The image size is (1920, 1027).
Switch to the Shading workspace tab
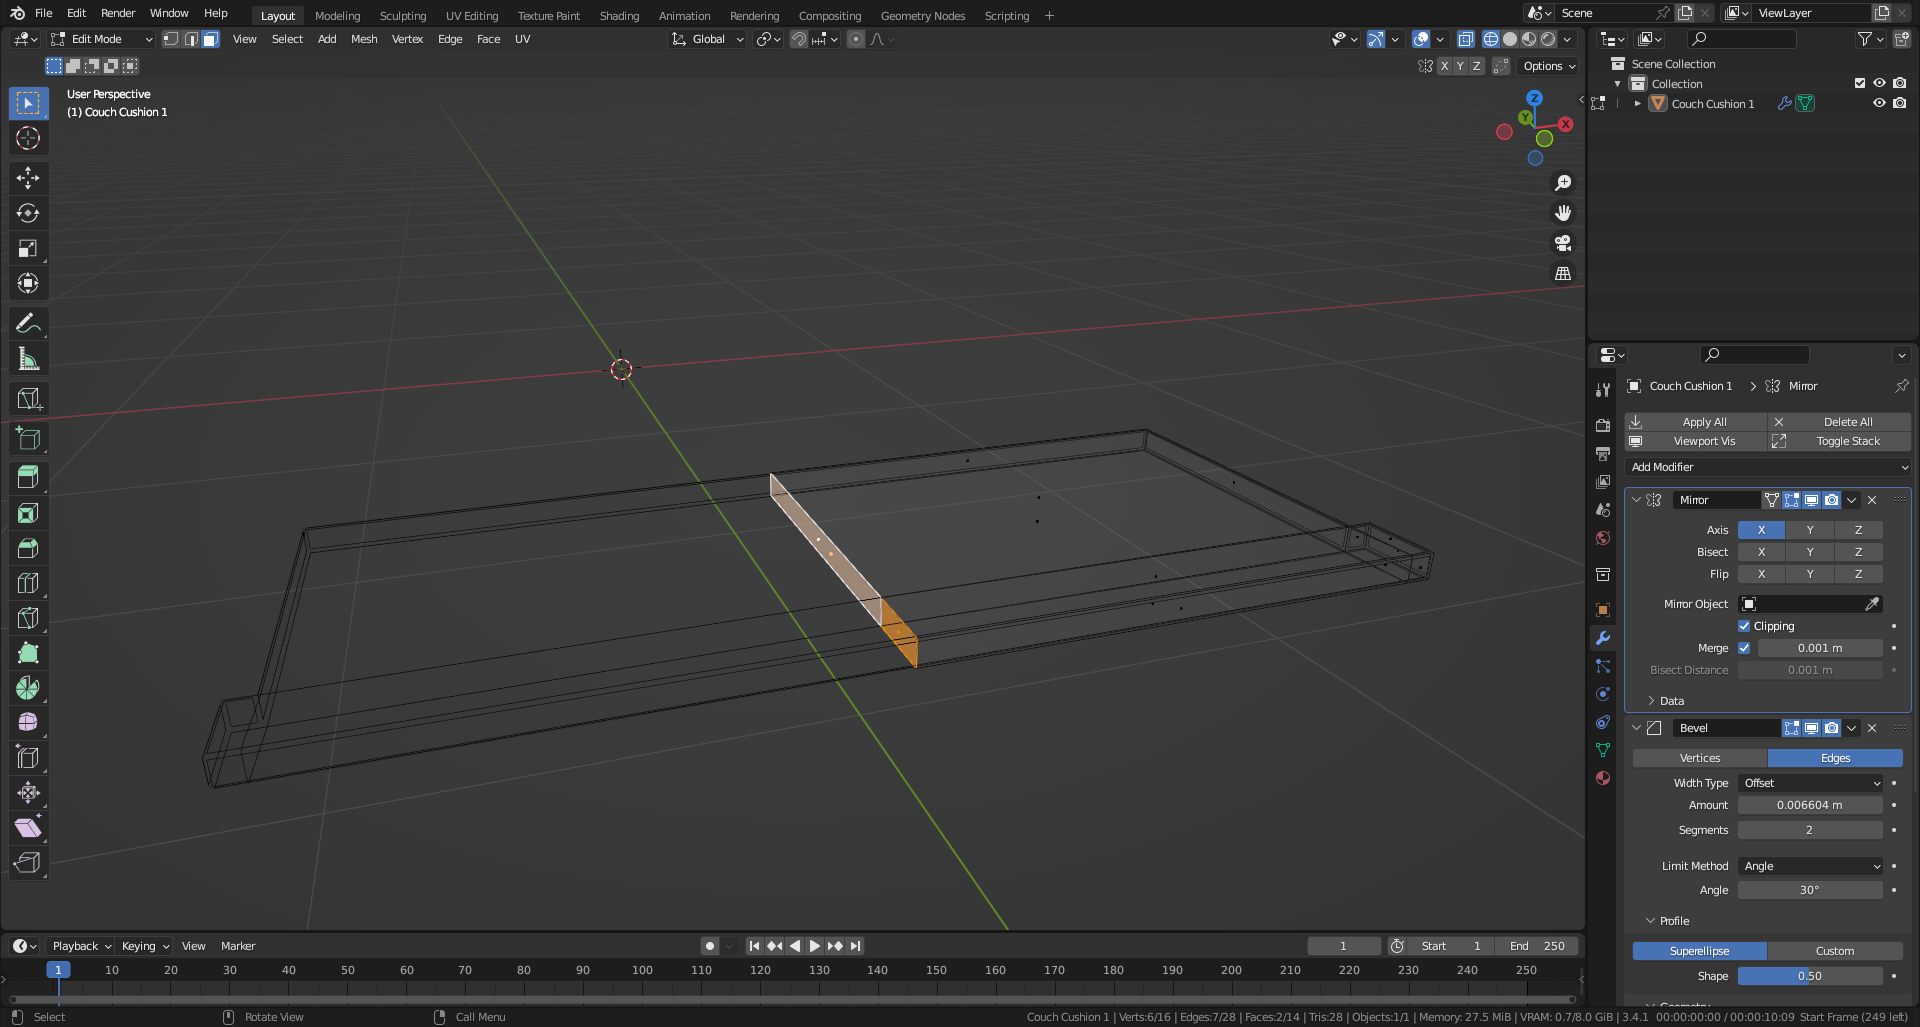619,15
